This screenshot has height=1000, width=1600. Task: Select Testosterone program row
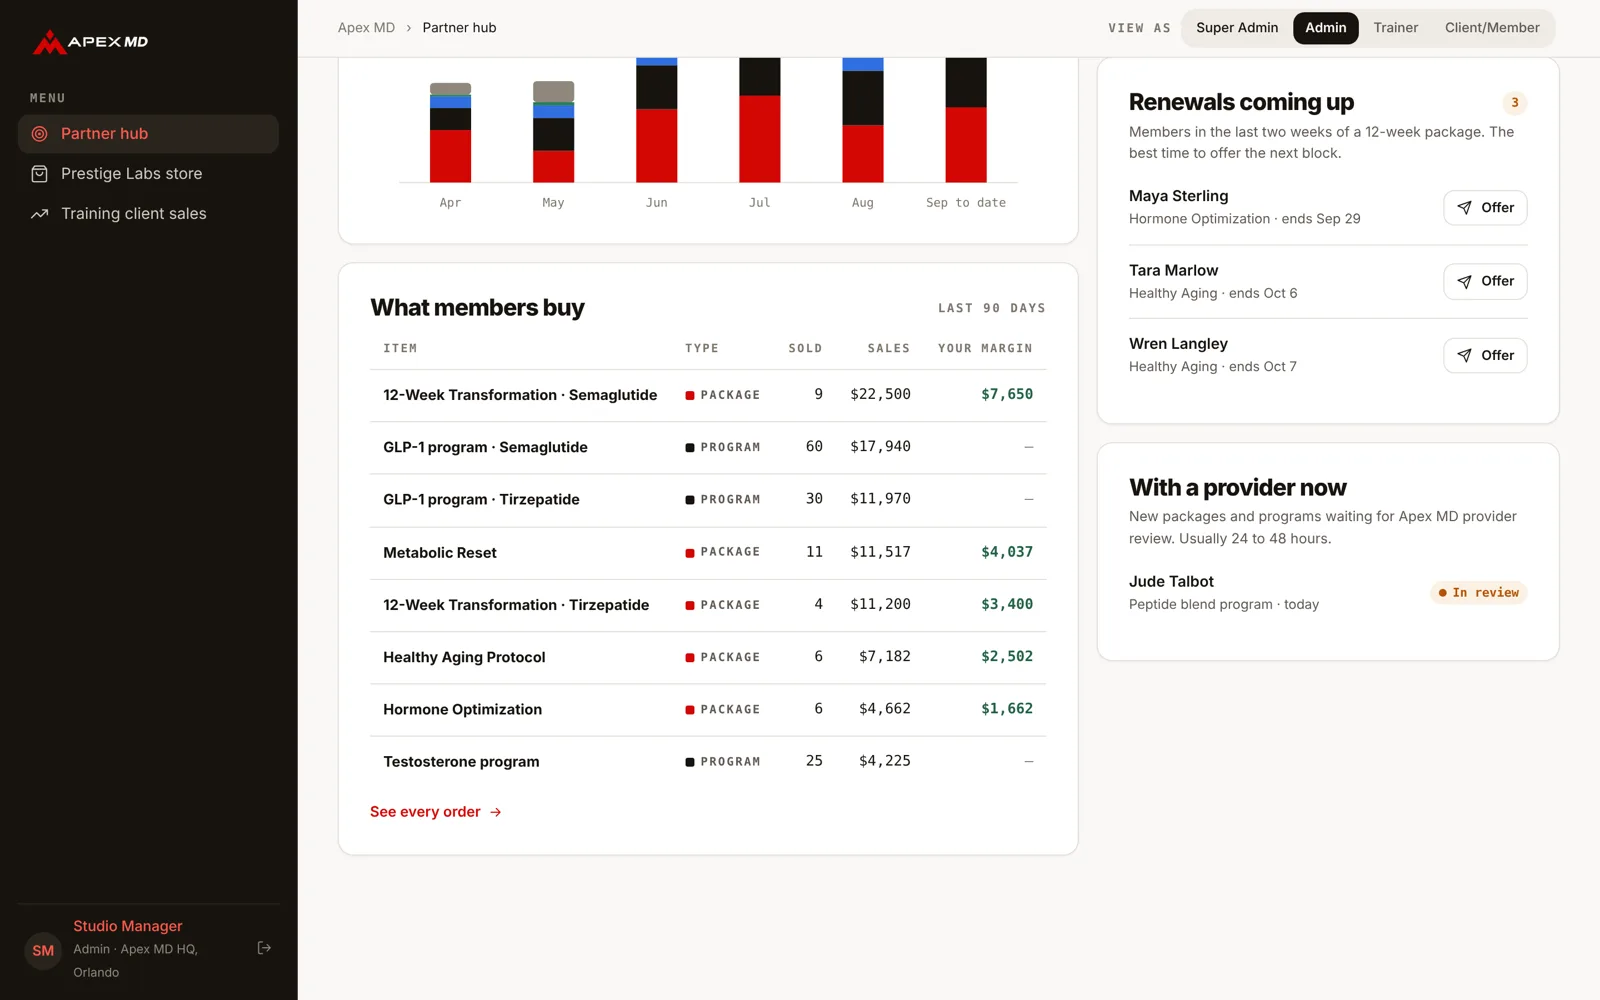(708, 761)
